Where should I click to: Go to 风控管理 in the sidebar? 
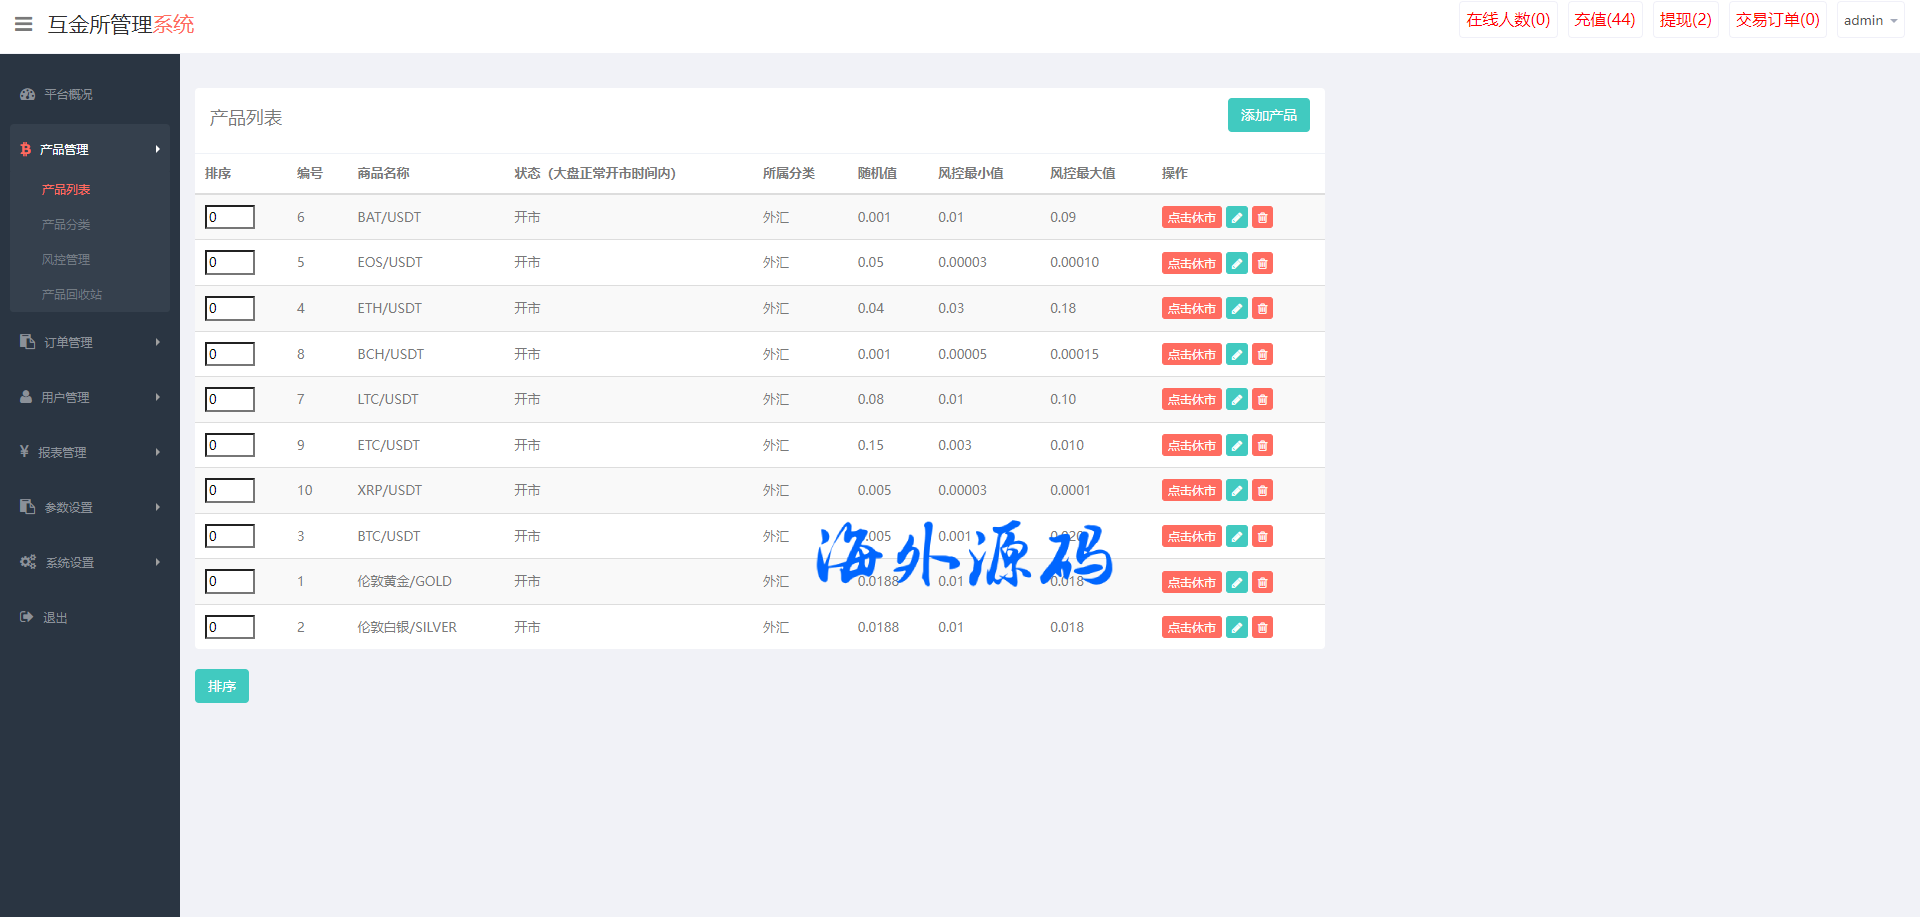click(x=66, y=260)
